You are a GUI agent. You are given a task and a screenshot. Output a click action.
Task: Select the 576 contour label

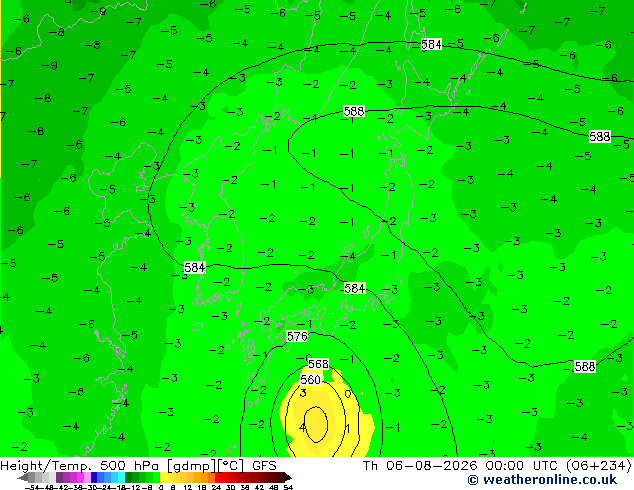297,336
